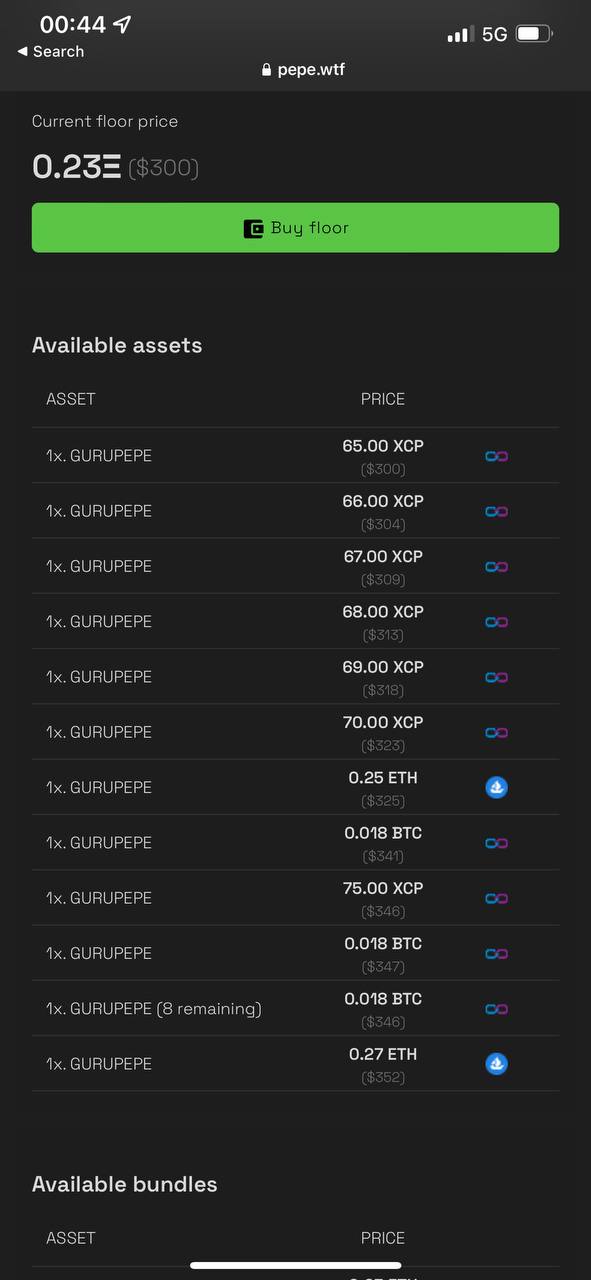Screen dimensions: 591x1280
Task: Open the chain link icon for 66.00 XCP listing
Action: coord(496,511)
